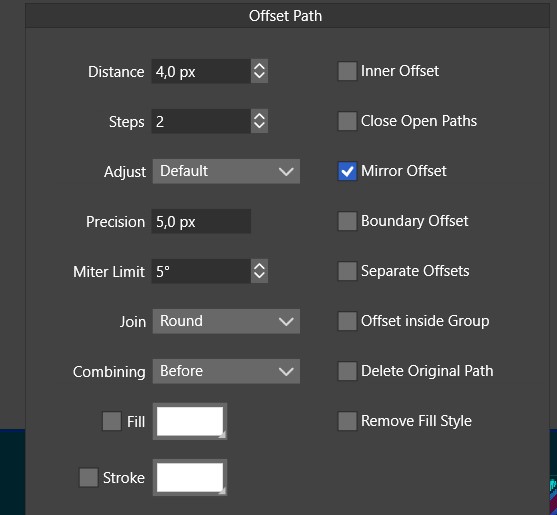Click the Distance value field

click(x=201, y=71)
